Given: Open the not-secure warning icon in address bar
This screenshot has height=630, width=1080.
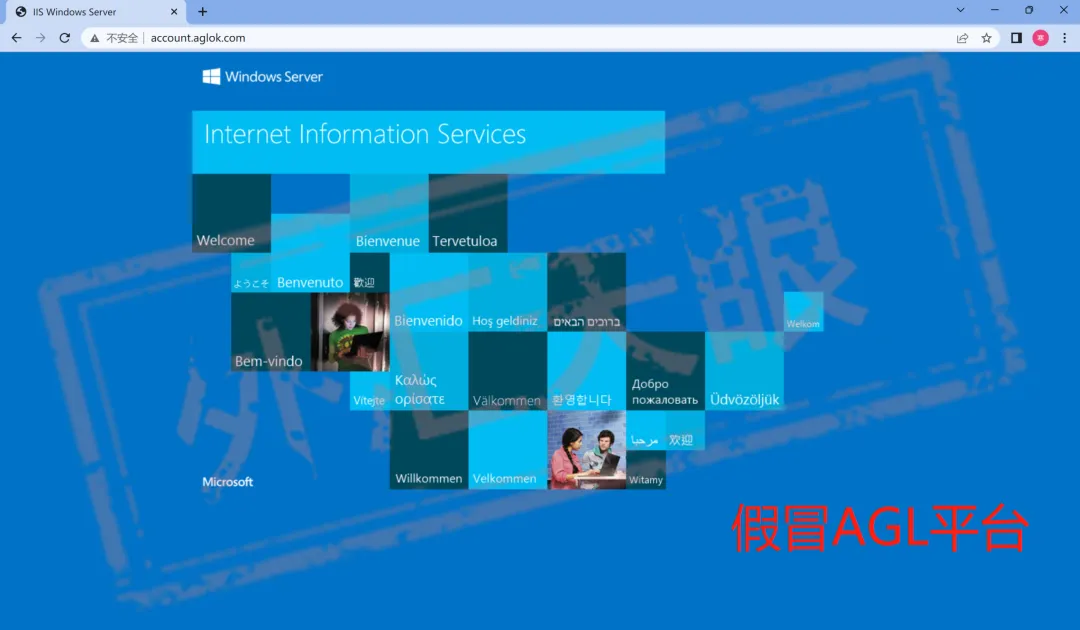Looking at the screenshot, I should coord(94,38).
